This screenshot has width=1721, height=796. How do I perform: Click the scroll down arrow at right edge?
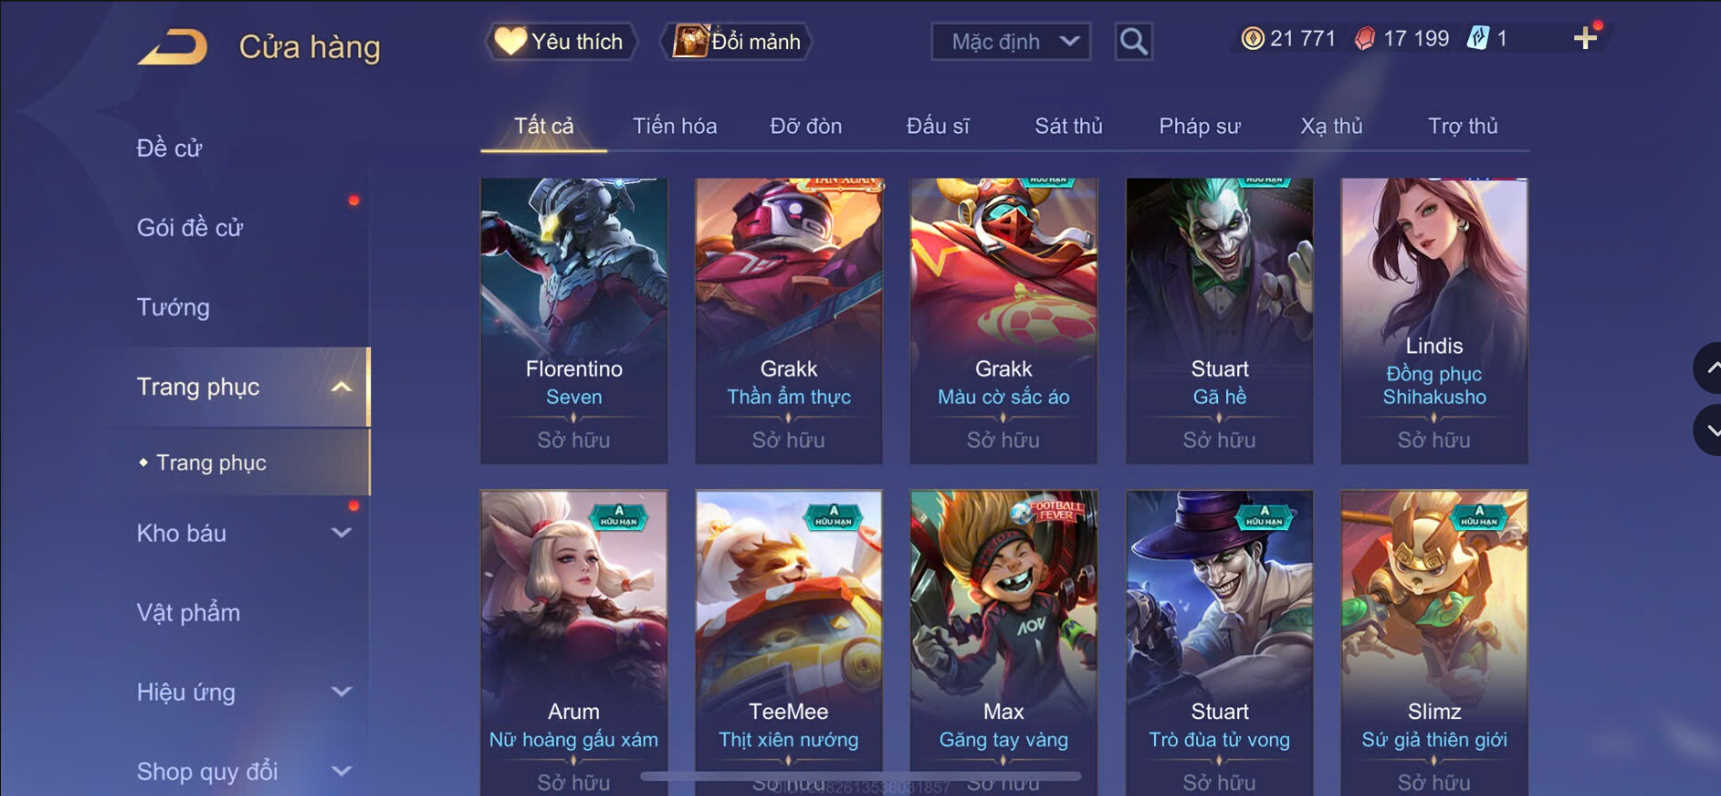pos(1708,431)
